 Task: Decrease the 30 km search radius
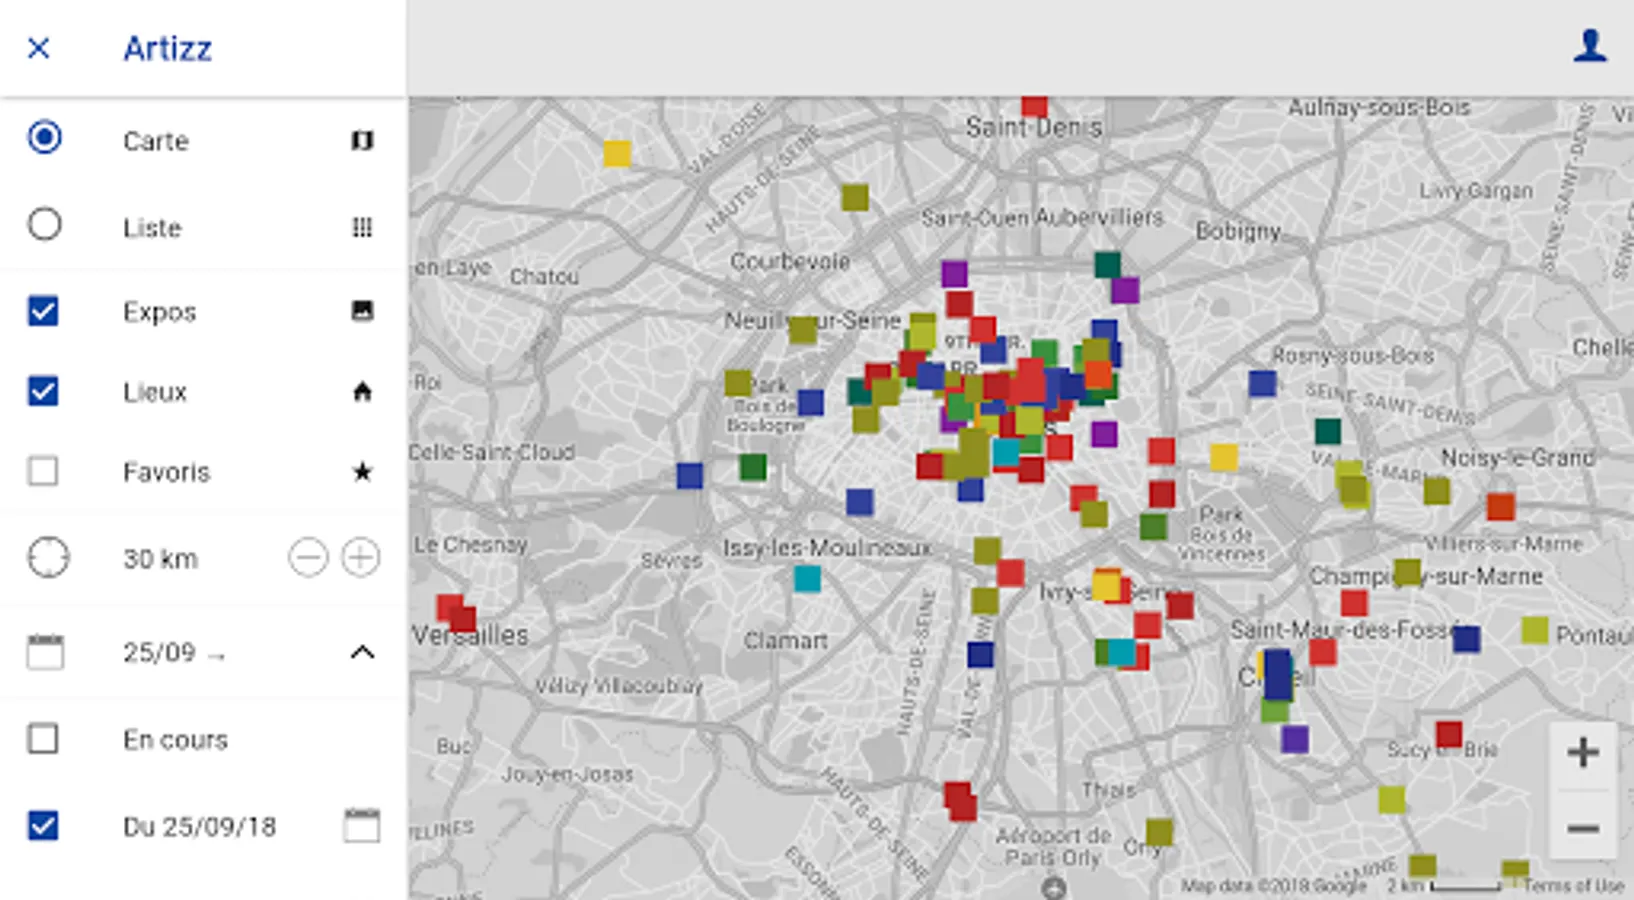tap(308, 557)
